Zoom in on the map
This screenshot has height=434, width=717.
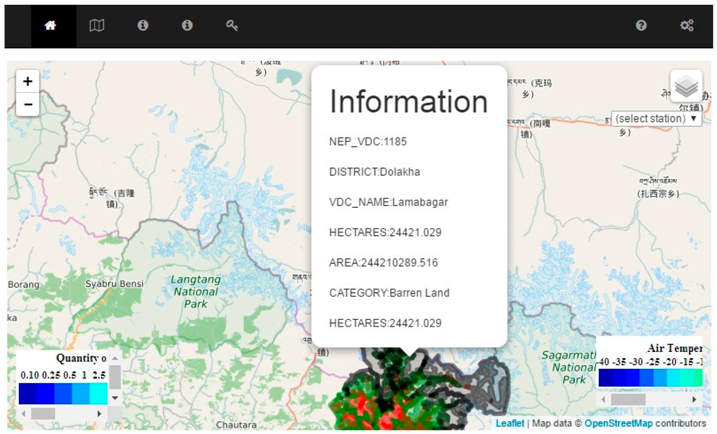click(27, 81)
